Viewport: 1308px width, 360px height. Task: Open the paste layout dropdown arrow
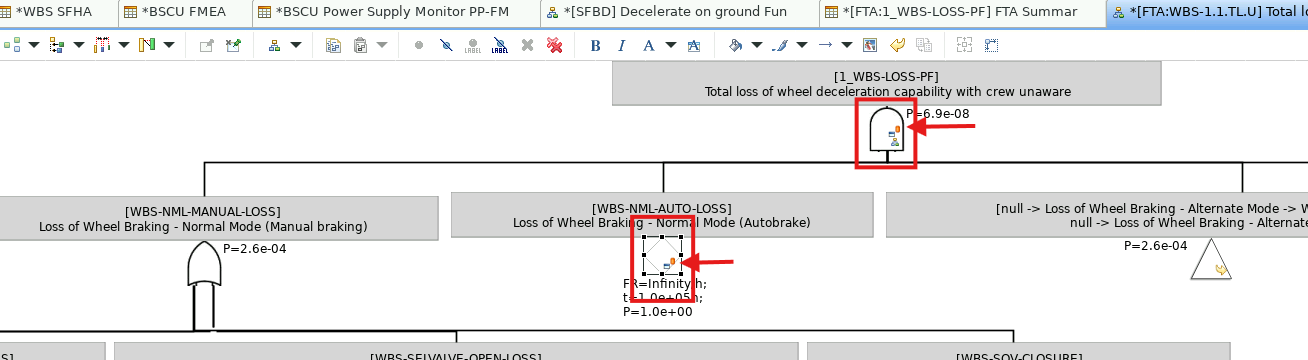pyautogui.click(x=382, y=45)
